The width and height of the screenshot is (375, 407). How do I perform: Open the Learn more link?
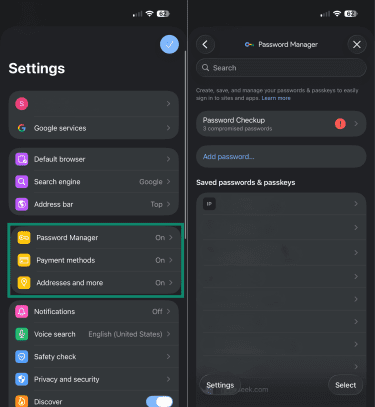[x=276, y=98]
